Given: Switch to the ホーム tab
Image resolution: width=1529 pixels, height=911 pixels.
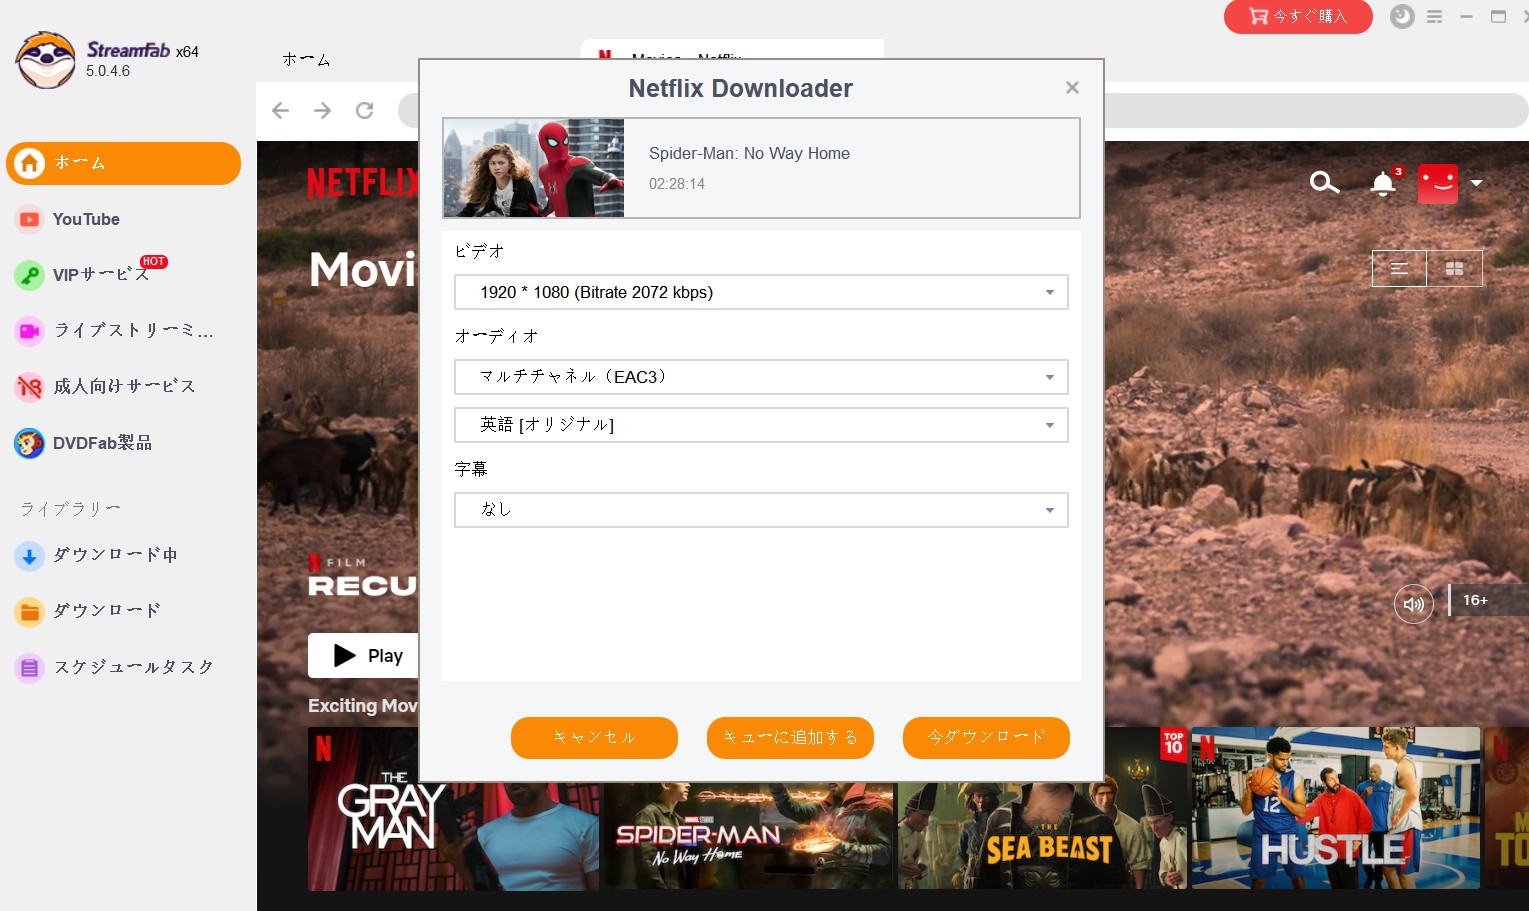Looking at the screenshot, I should [306, 59].
